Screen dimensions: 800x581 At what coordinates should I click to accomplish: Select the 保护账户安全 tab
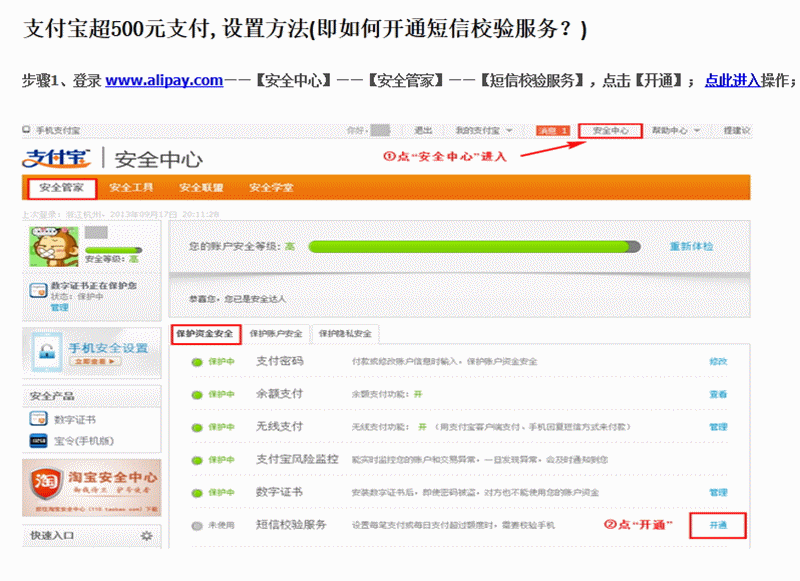coord(276,334)
